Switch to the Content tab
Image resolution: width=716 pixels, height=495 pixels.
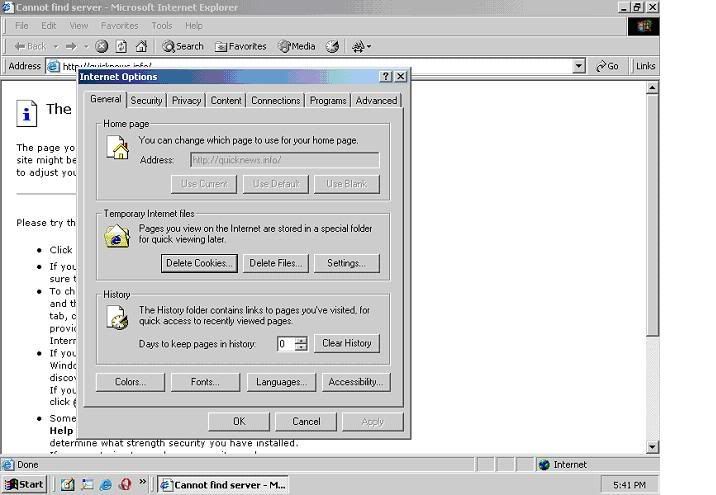click(226, 100)
